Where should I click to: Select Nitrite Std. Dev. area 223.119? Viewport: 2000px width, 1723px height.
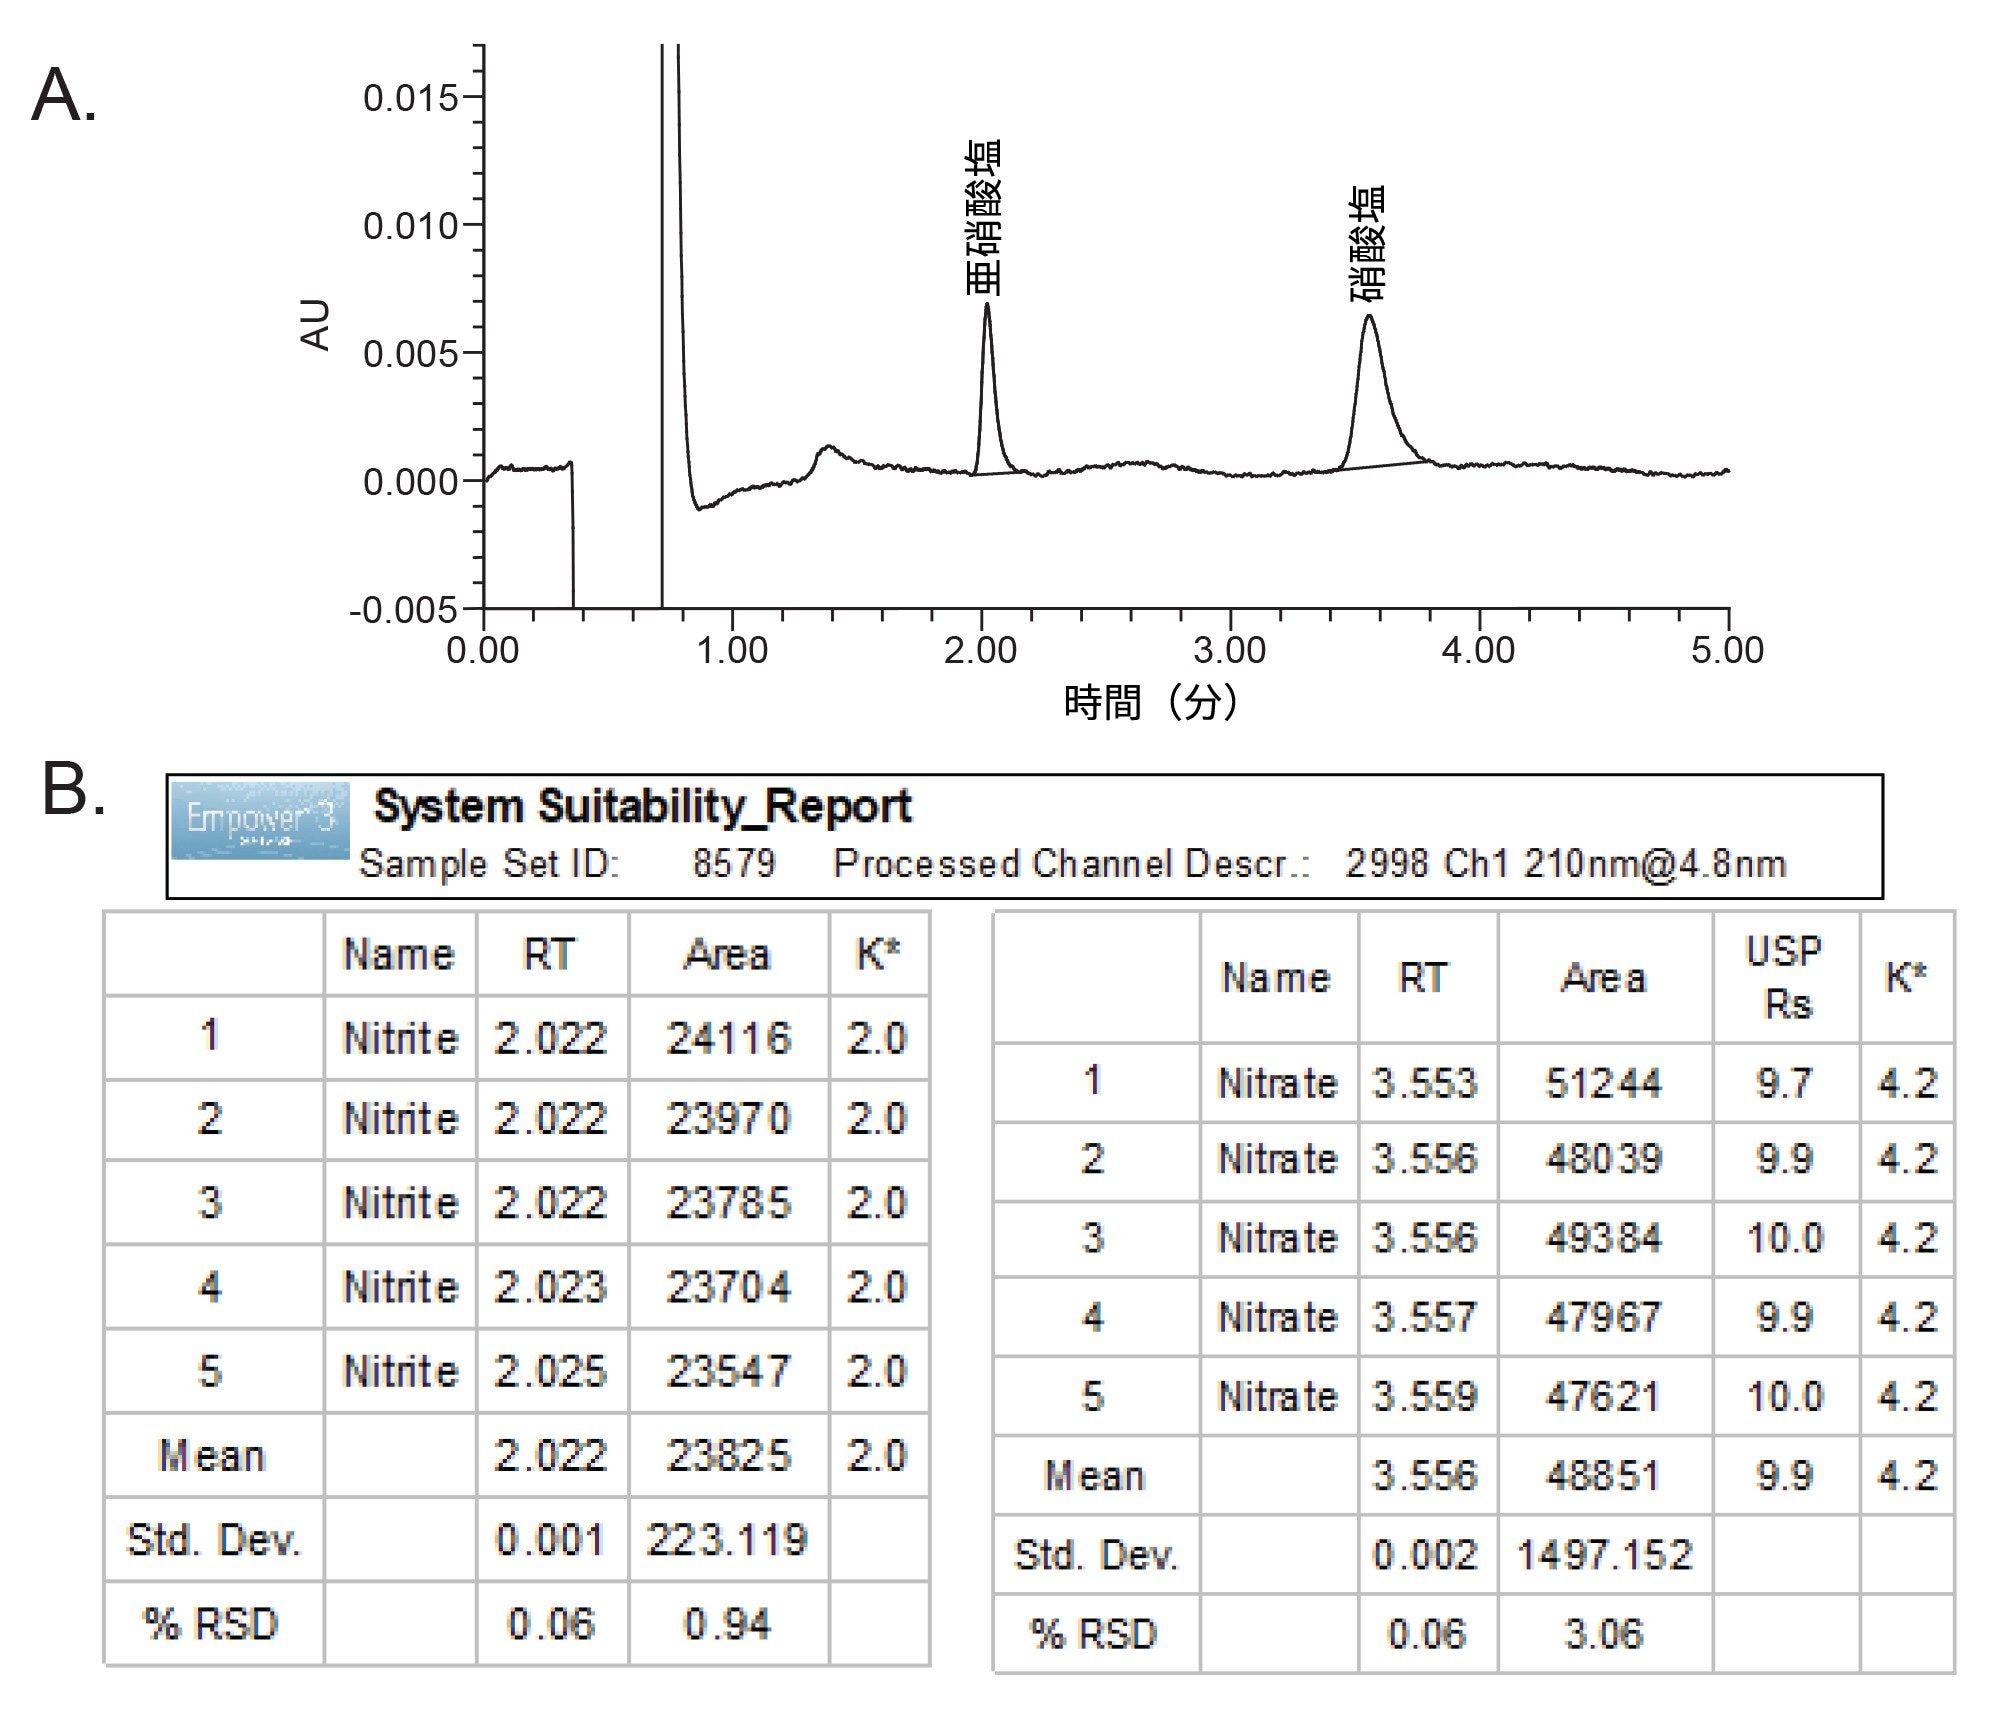pyautogui.click(x=727, y=1540)
